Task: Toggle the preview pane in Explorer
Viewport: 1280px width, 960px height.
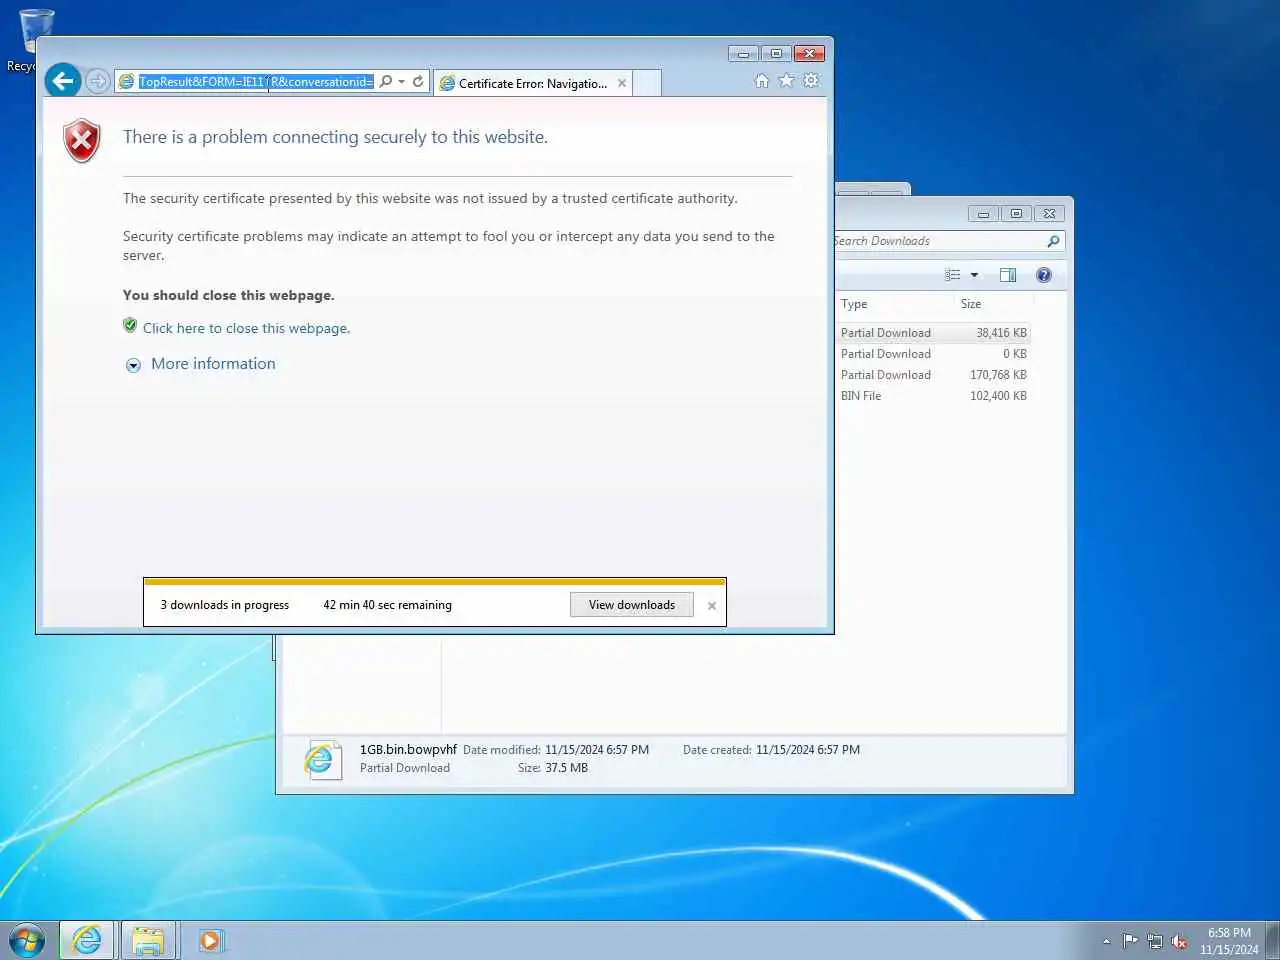Action: (1008, 275)
